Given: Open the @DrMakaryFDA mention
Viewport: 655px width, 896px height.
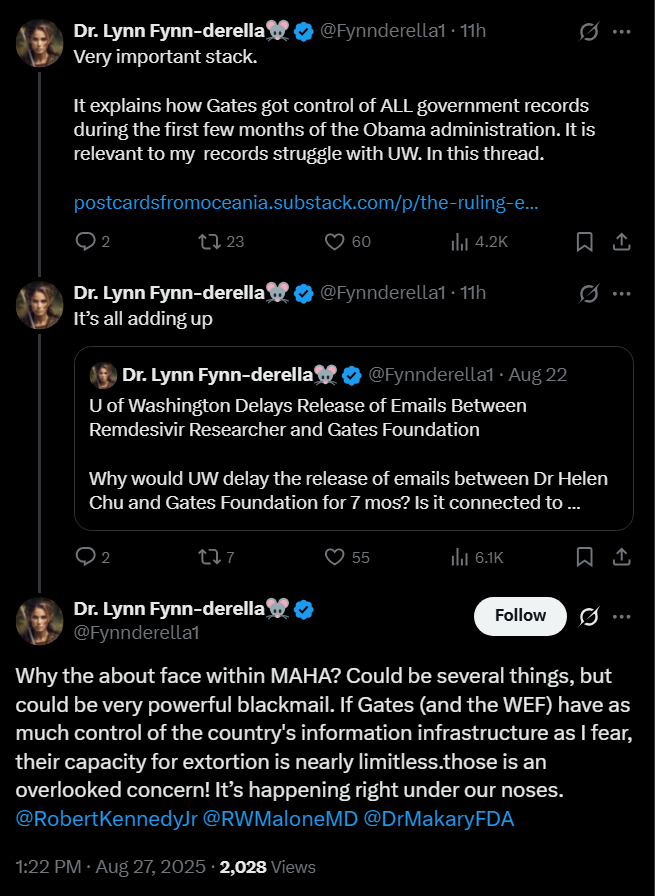Looking at the screenshot, I should click(x=438, y=818).
